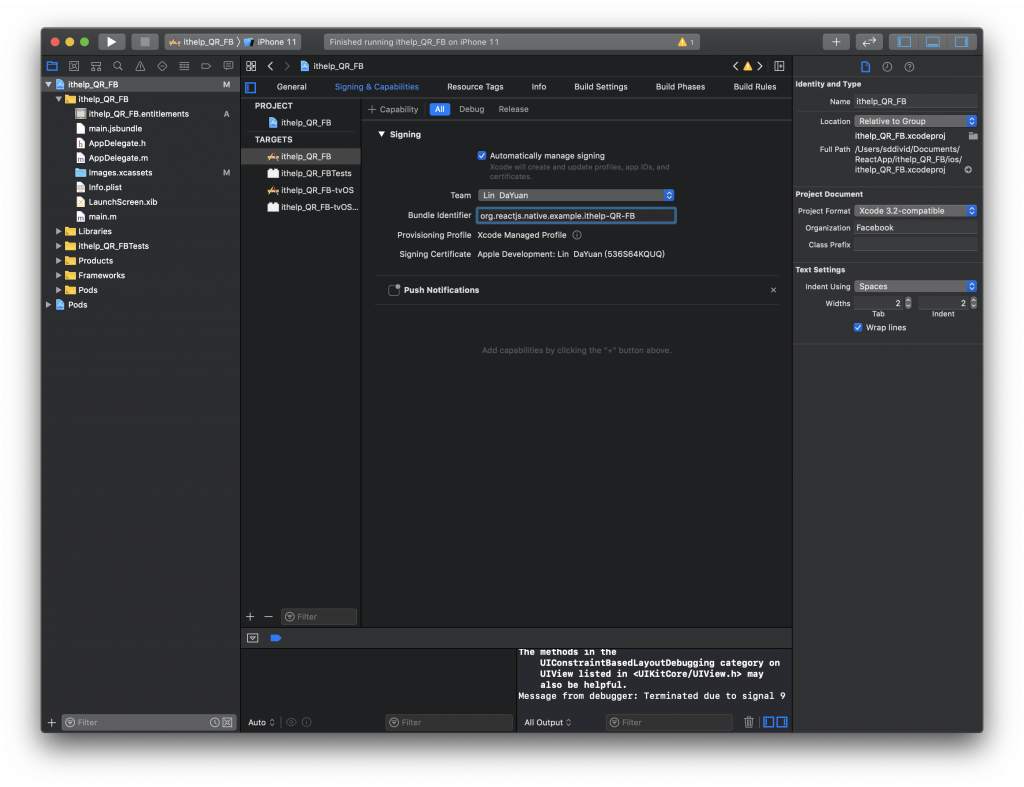Toggle recent files filter in navigator
1024x787 pixels.
(214, 722)
